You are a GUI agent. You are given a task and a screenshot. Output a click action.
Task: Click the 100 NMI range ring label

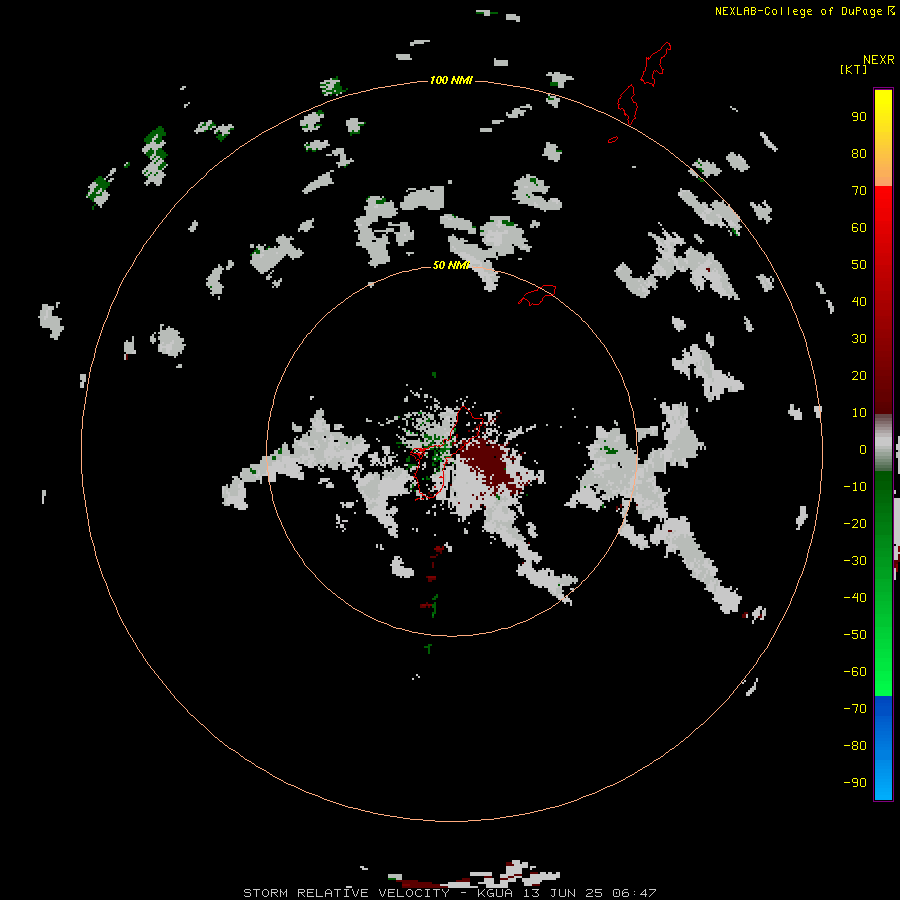pyautogui.click(x=451, y=80)
